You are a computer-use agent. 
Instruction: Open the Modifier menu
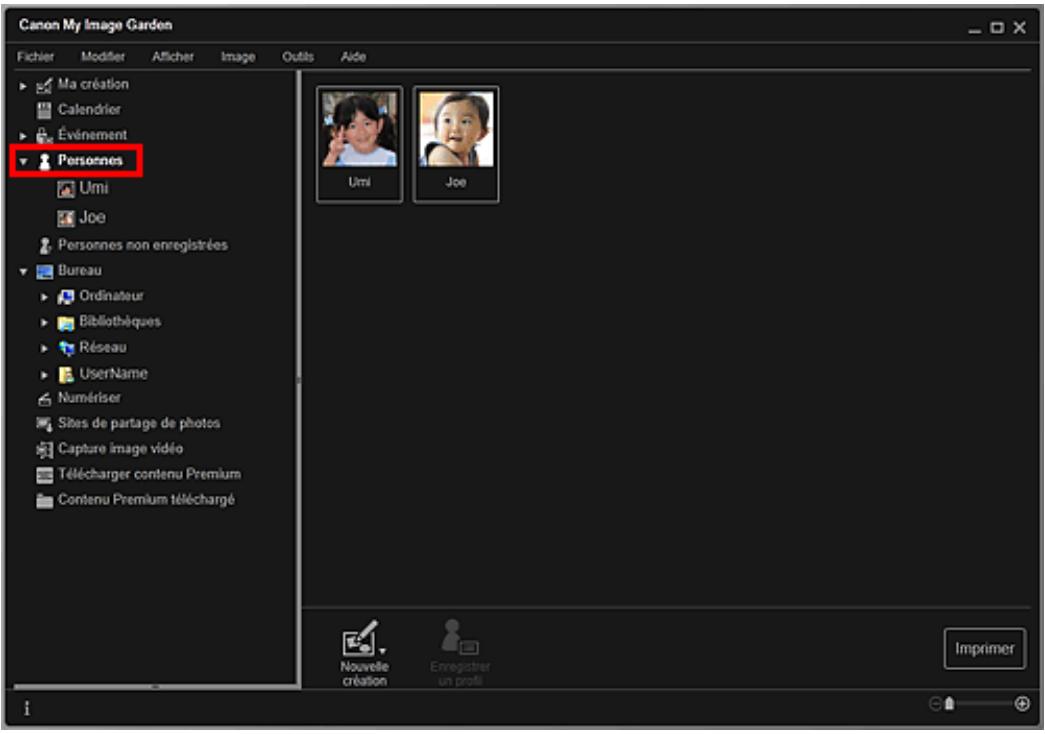pyautogui.click(x=103, y=57)
